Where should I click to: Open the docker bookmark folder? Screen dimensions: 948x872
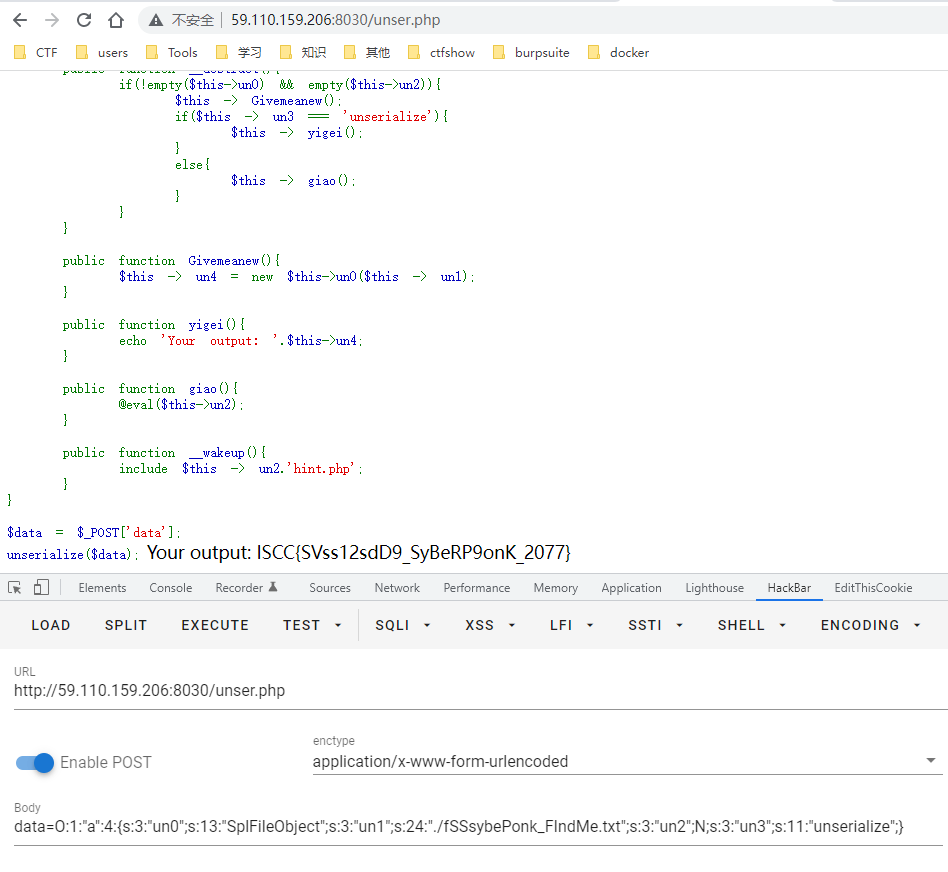(x=618, y=53)
